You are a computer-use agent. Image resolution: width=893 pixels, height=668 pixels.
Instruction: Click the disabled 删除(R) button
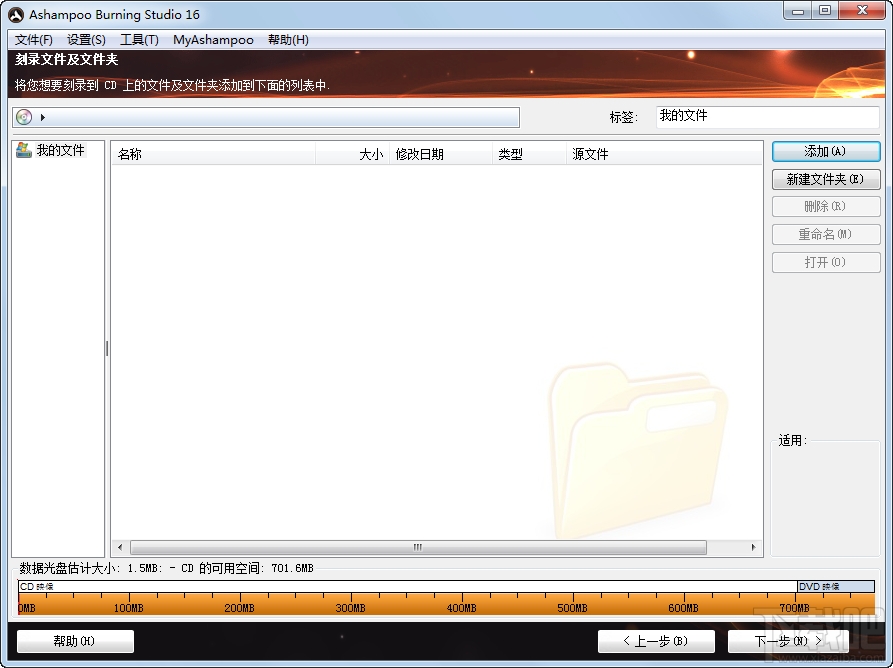pyautogui.click(x=825, y=206)
